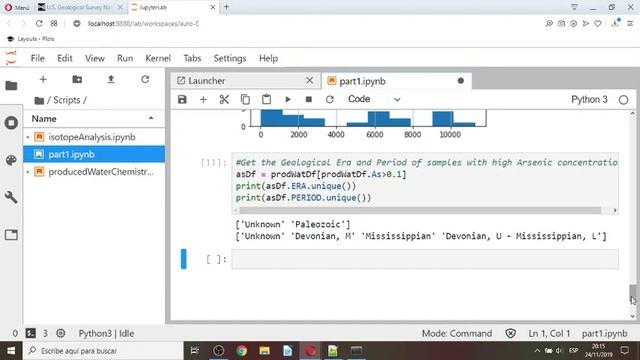Viewport: 640px width, 360px height.
Task: Open the File menu
Action: point(38,58)
